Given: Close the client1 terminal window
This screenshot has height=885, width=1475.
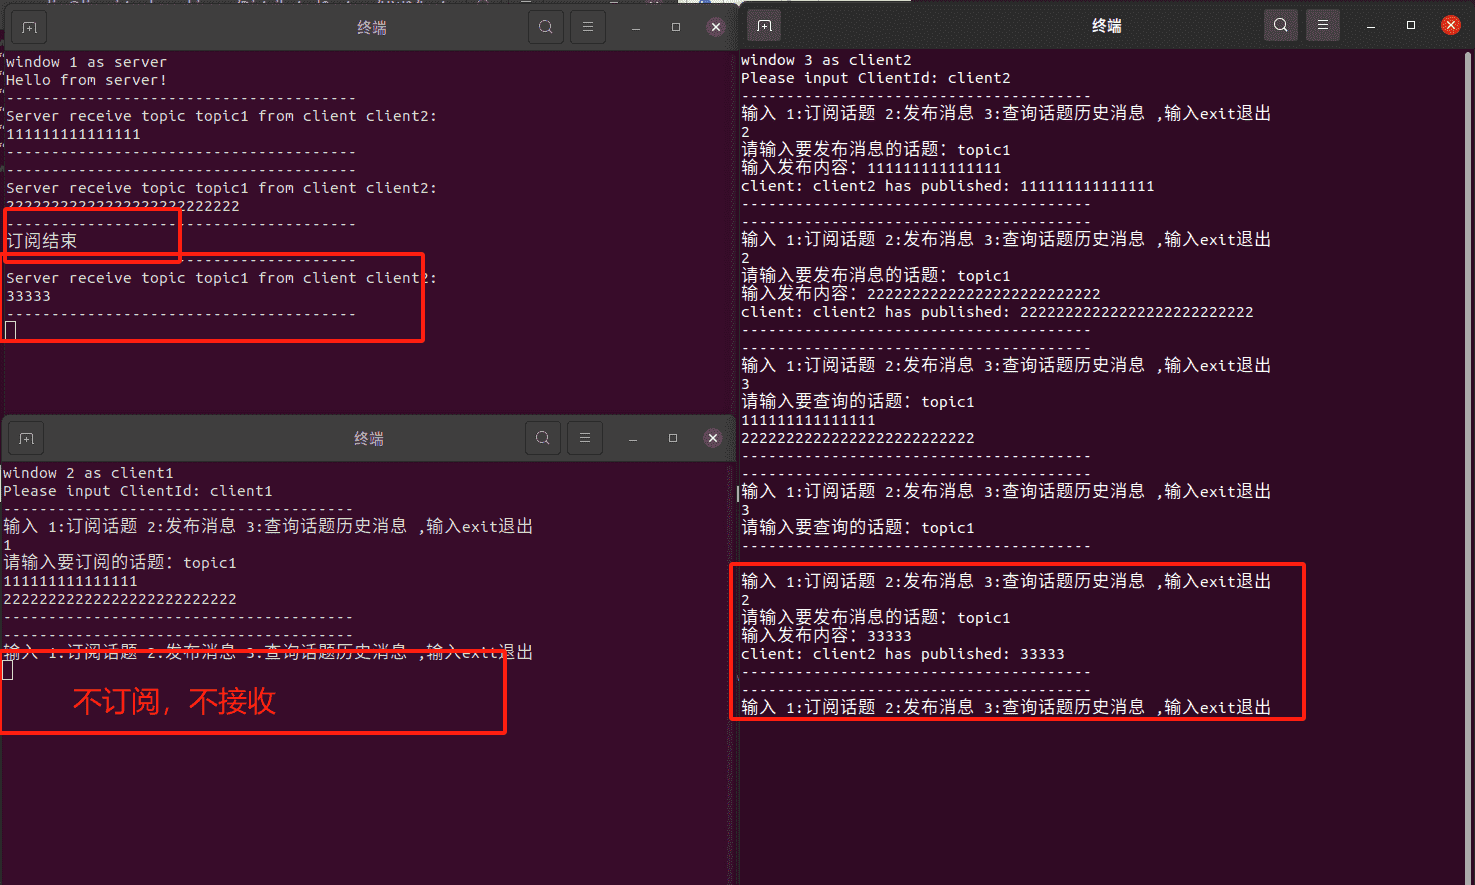Looking at the screenshot, I should (x=713, y=438).
